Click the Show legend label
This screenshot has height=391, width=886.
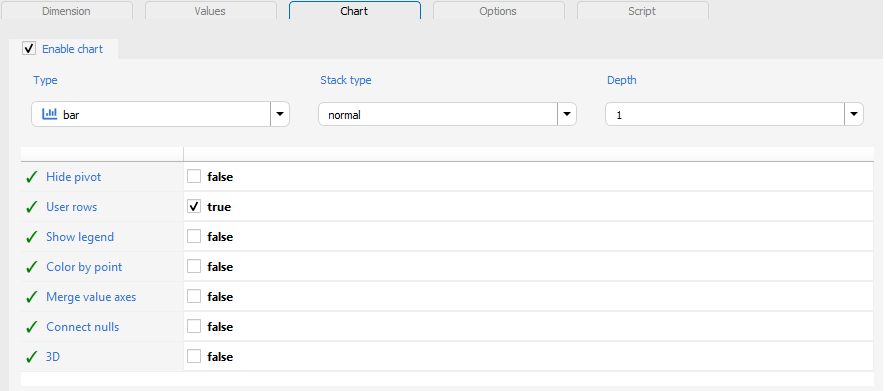click(x=80, y=237)
